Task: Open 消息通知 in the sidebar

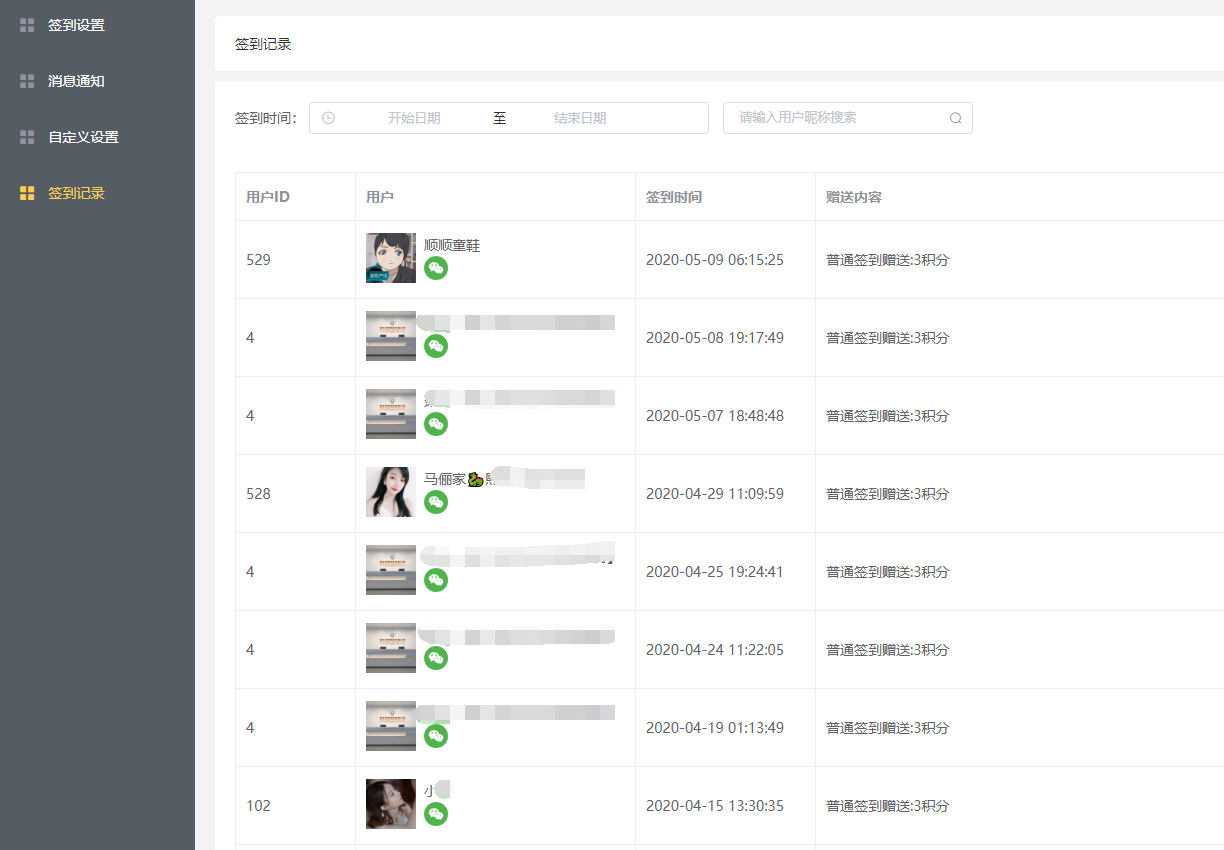Action: point(76,81)
